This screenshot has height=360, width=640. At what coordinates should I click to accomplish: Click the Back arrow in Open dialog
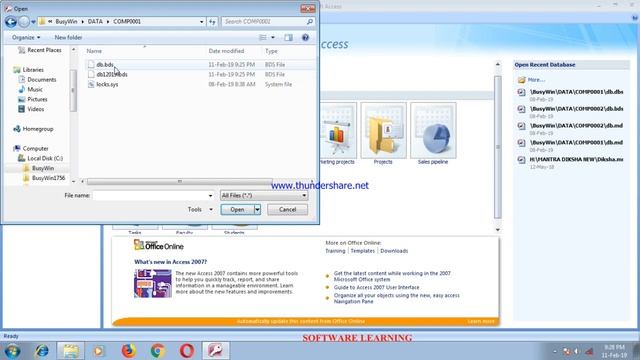[x=11, y=22]
